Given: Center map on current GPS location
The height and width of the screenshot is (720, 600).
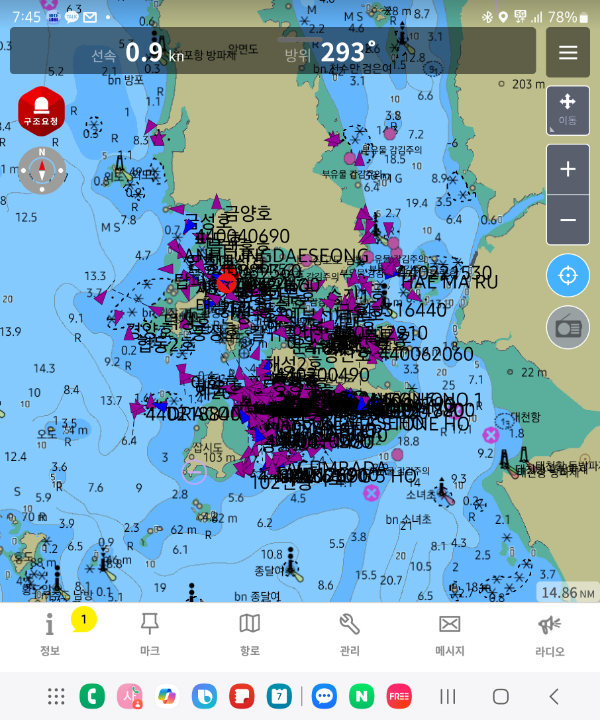Looking at the screenshot, I should pos(568,275).
